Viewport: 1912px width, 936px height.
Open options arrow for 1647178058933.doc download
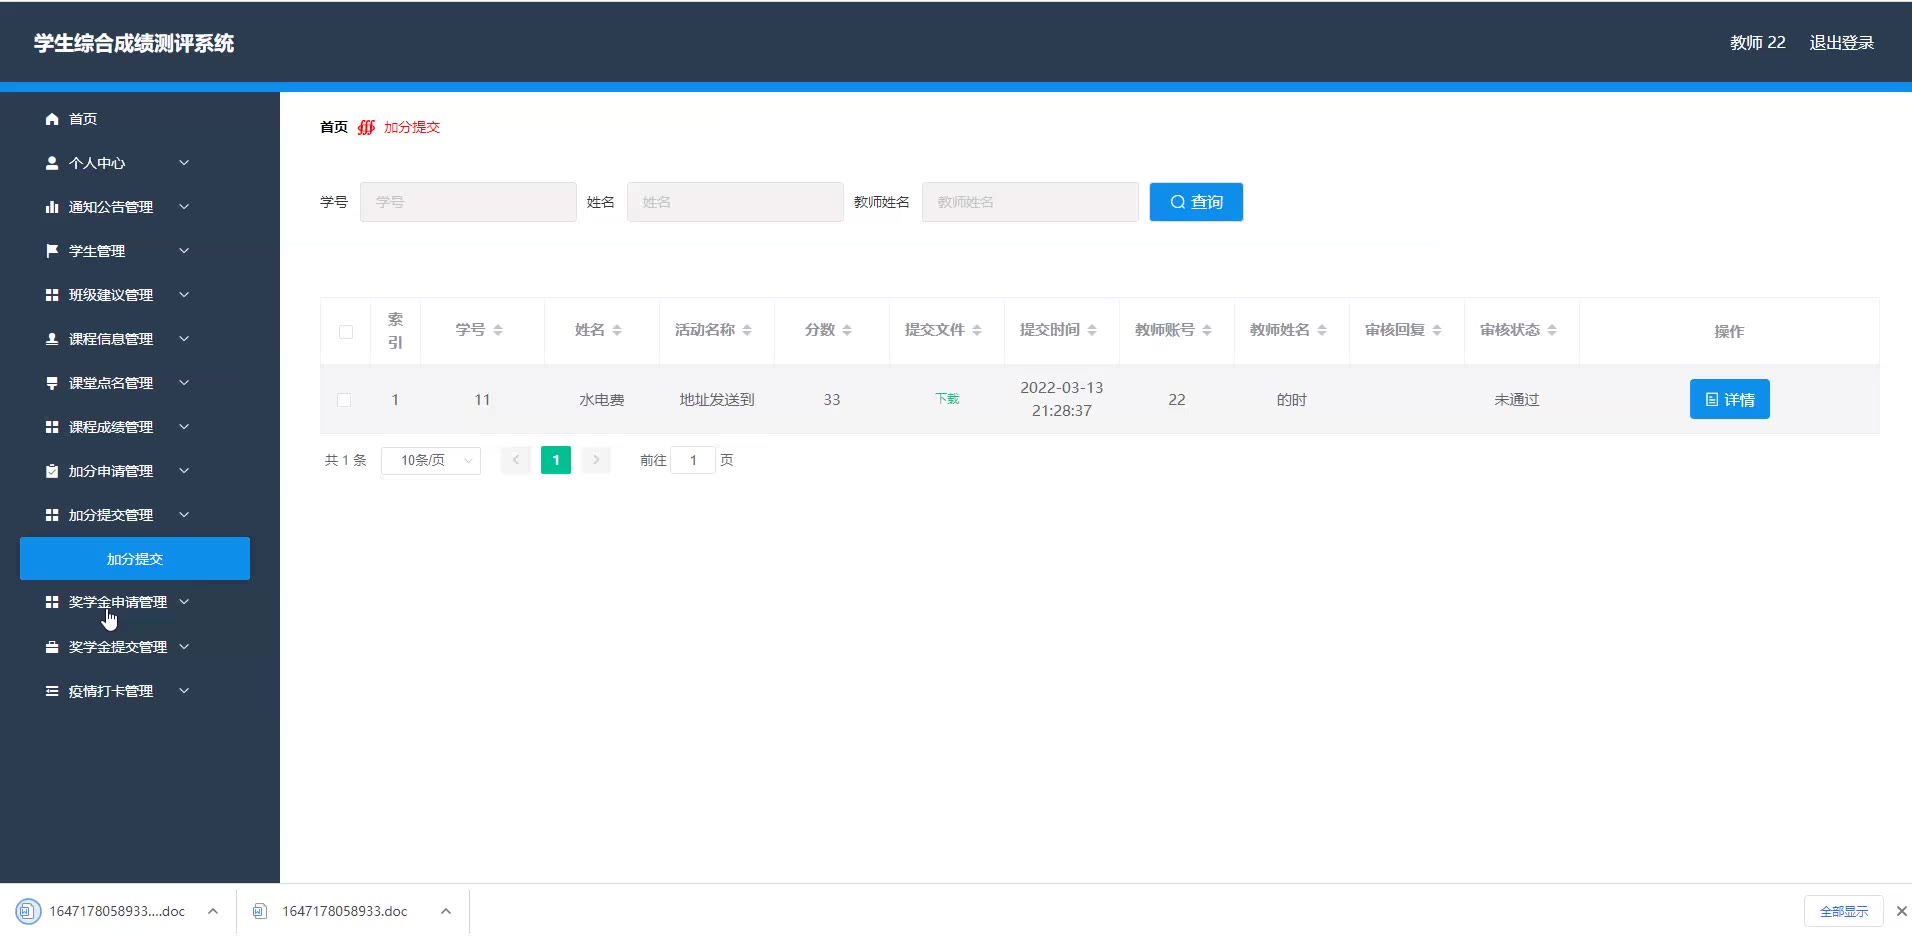[446, 911]
